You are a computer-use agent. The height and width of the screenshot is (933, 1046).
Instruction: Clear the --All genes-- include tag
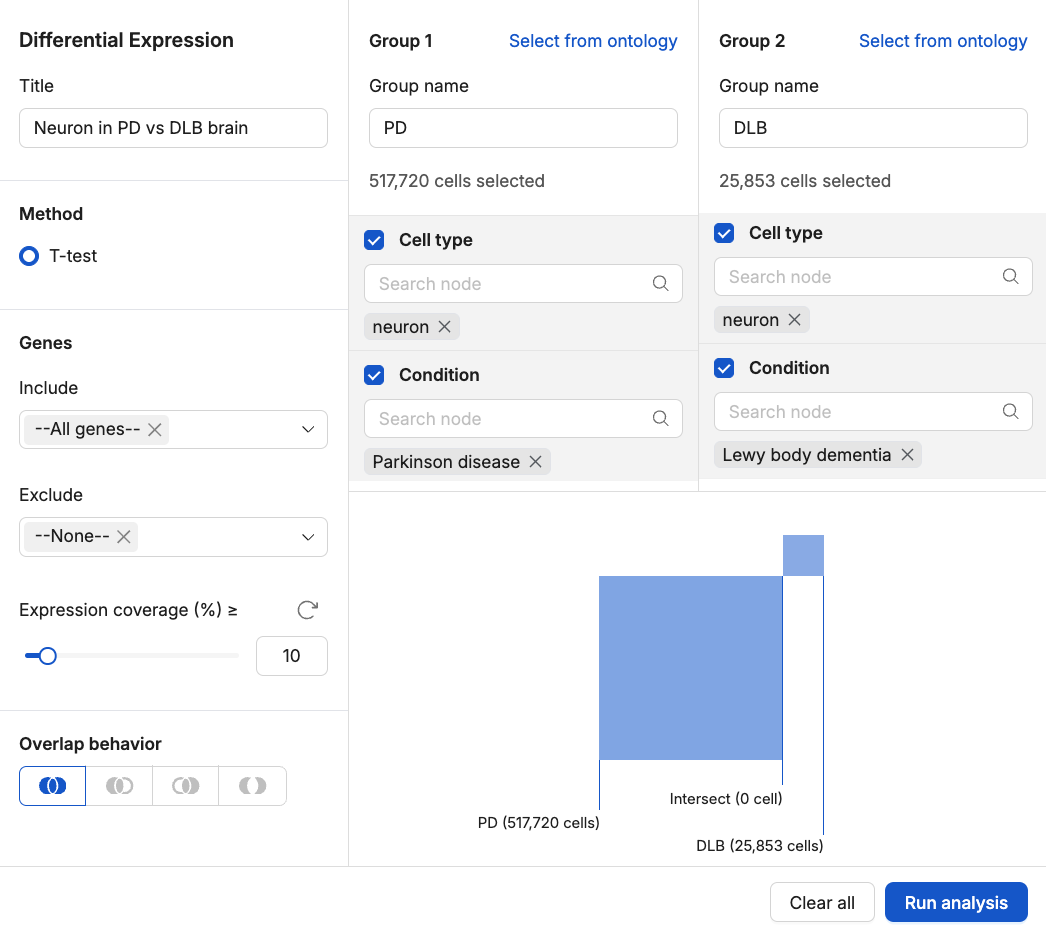pyautogui.click(x=155, y=429)
